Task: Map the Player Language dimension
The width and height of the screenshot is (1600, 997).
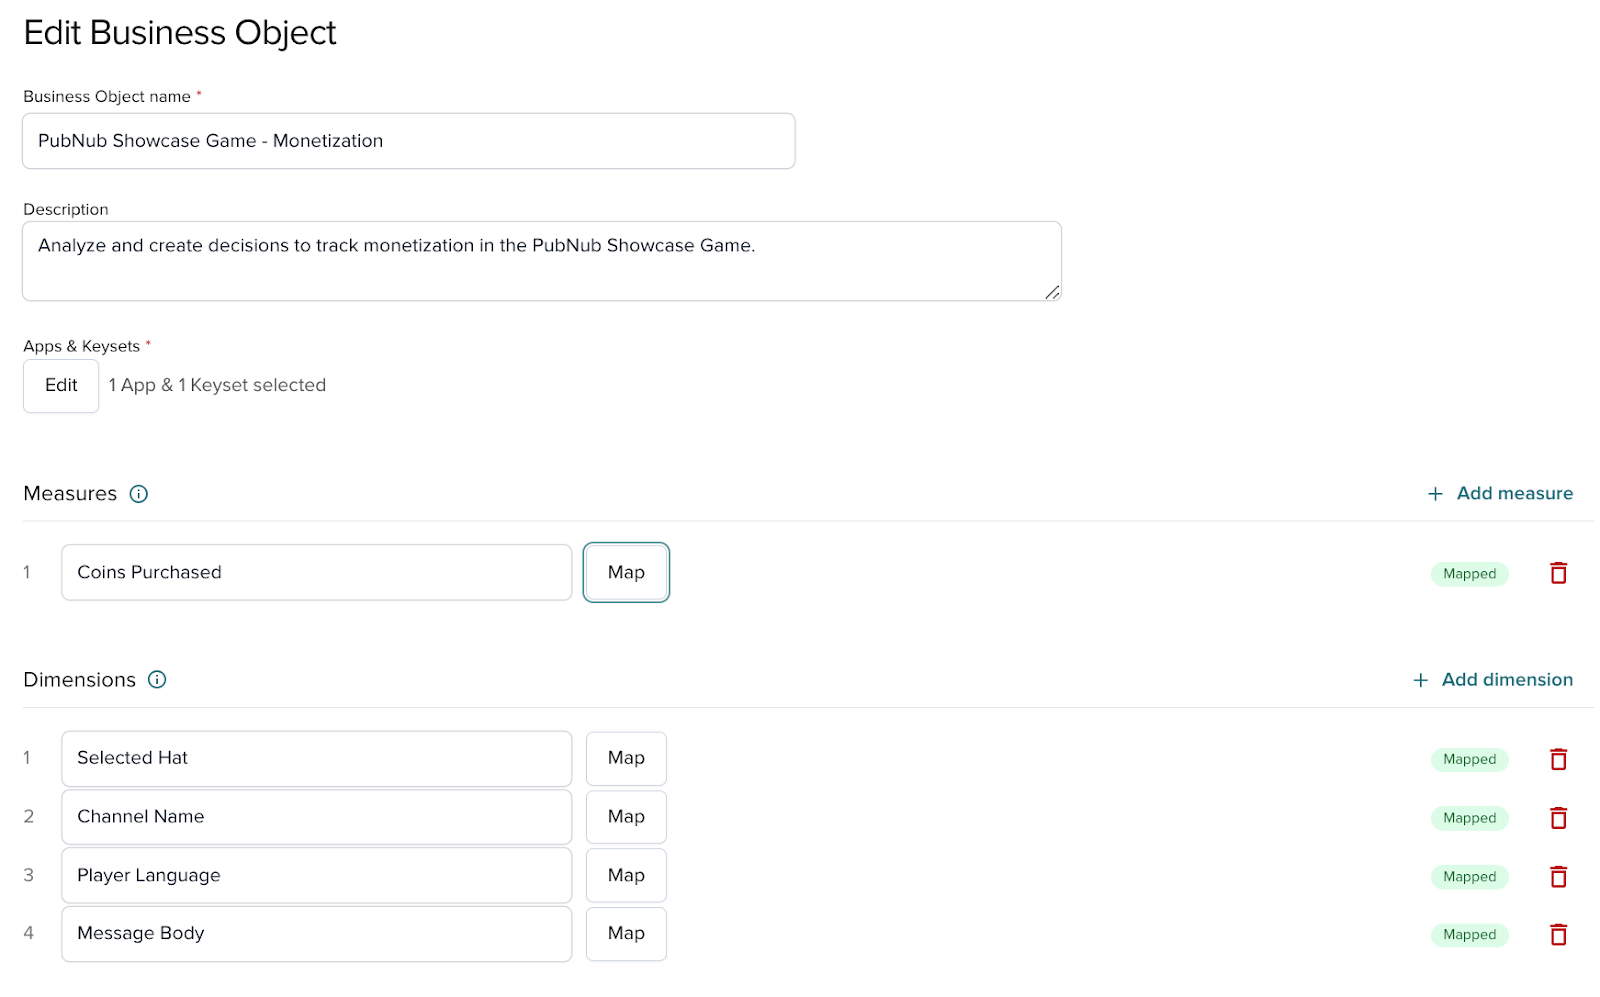Action: point(626,876)
